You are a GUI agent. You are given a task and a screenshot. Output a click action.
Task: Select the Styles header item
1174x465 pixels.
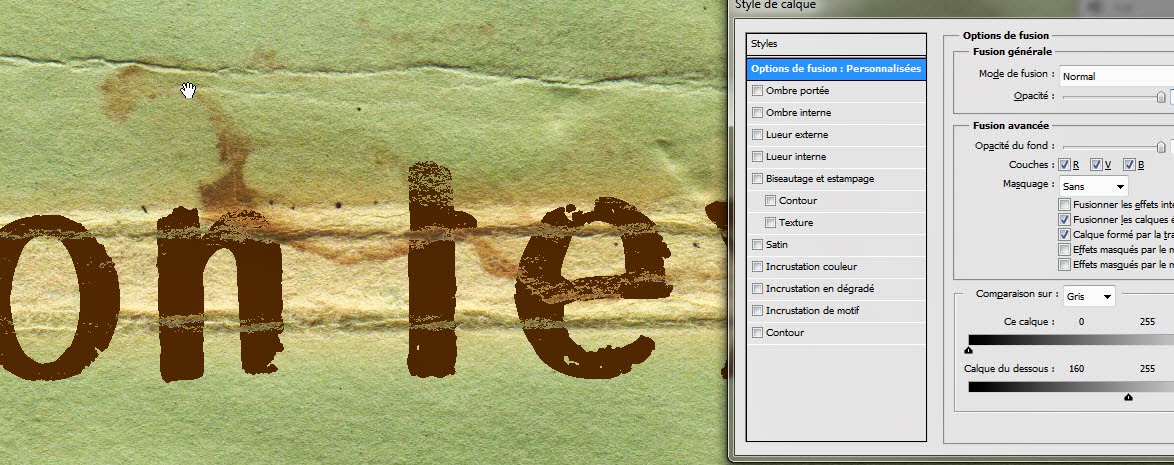coord(836,44)
